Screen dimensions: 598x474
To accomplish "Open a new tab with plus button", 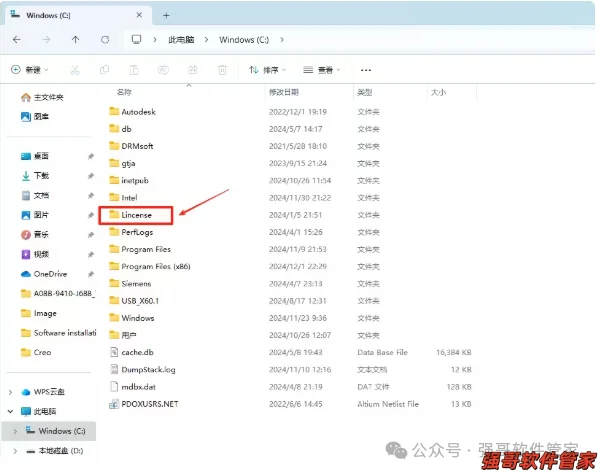I will click(x=166, y=16).
